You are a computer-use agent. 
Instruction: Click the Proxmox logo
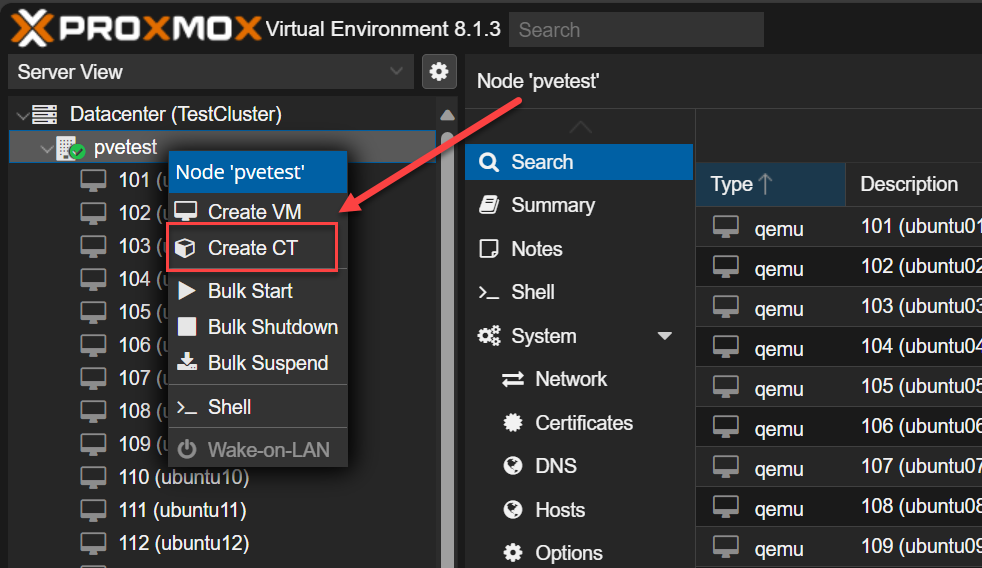click(x=137, y=27)
